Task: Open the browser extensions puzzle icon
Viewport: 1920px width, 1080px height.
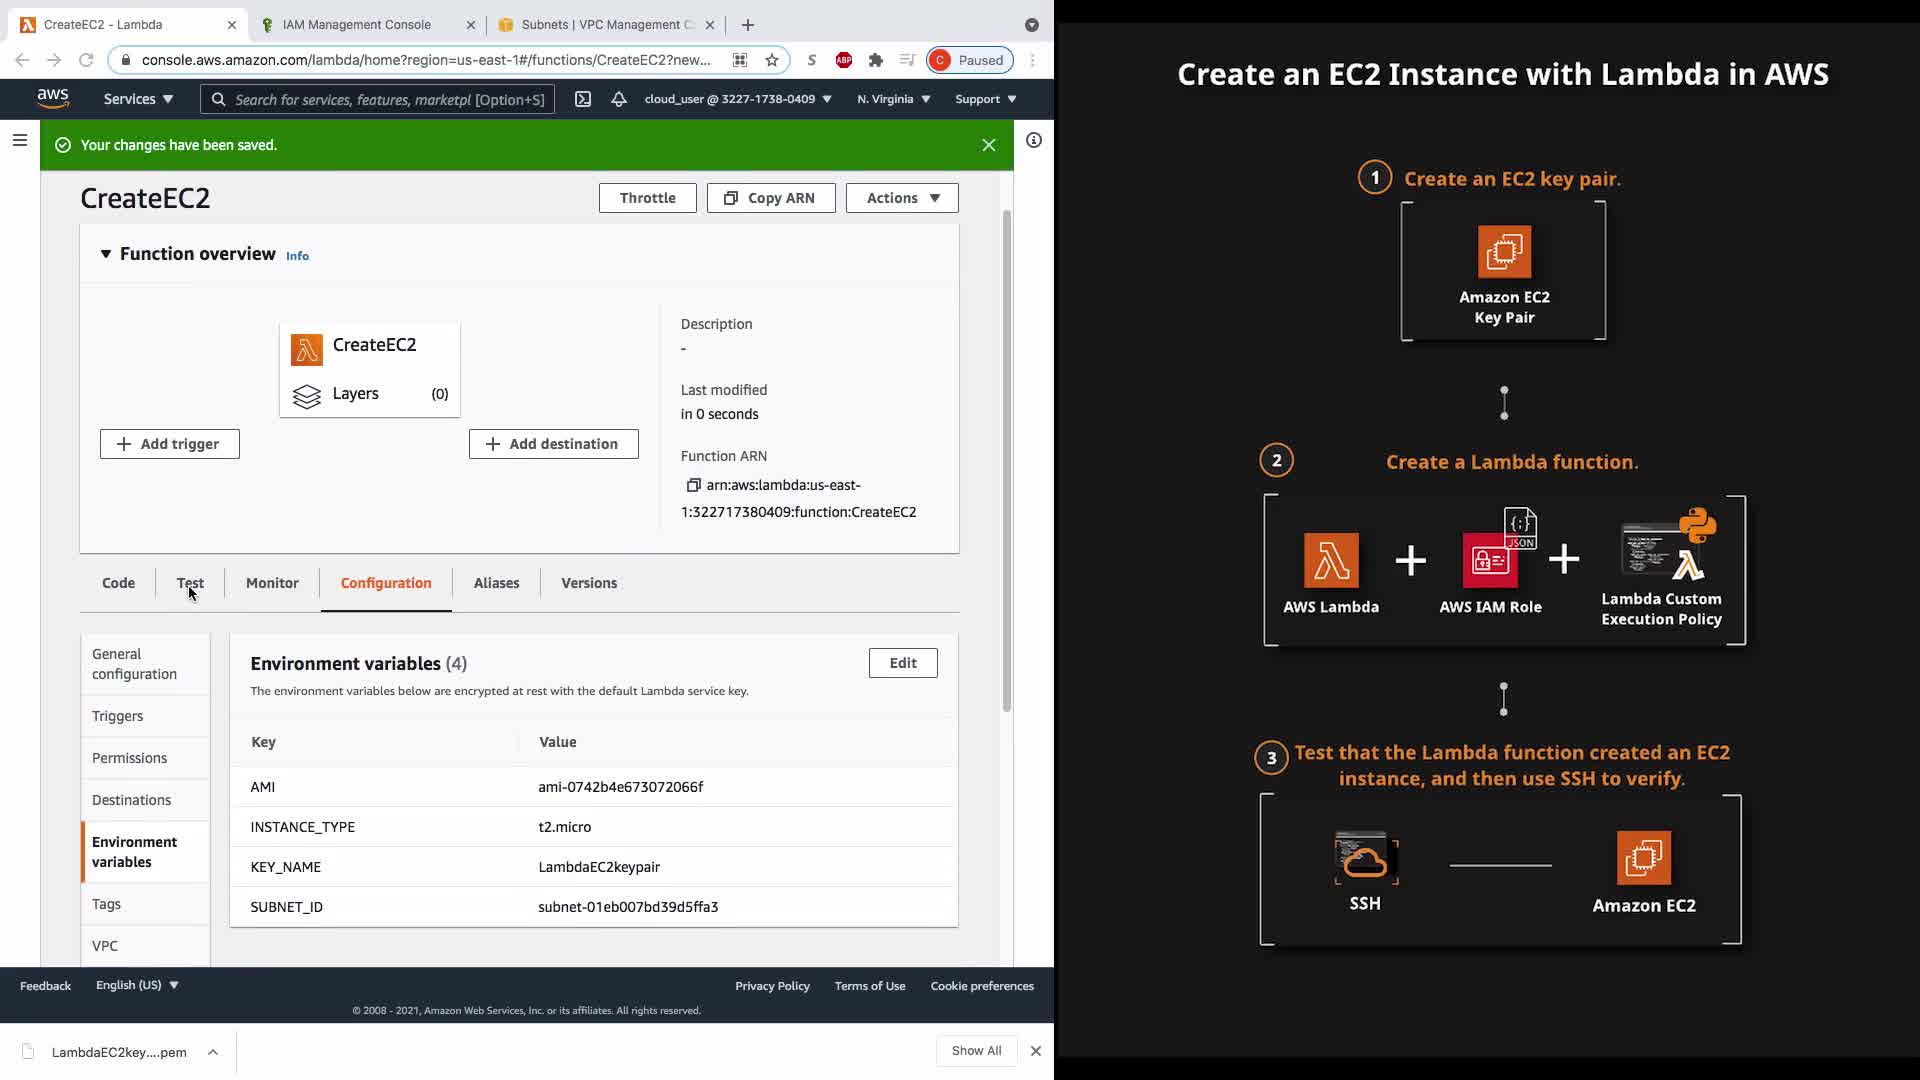Action: click(x=876, y=60)
